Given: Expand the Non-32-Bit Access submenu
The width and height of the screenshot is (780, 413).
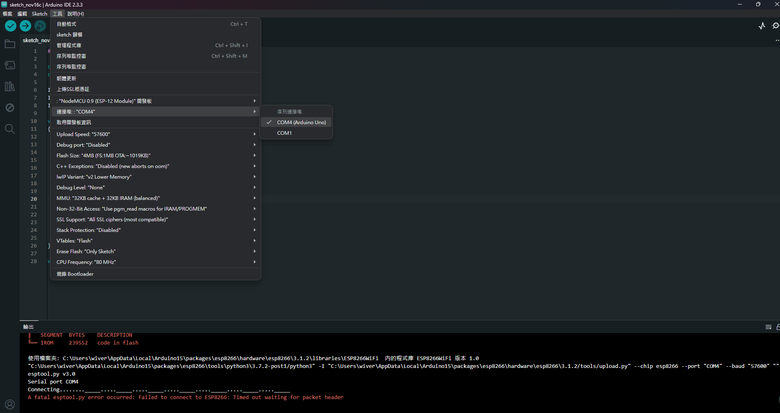Looking at the screenshot, I should [156, 209].
